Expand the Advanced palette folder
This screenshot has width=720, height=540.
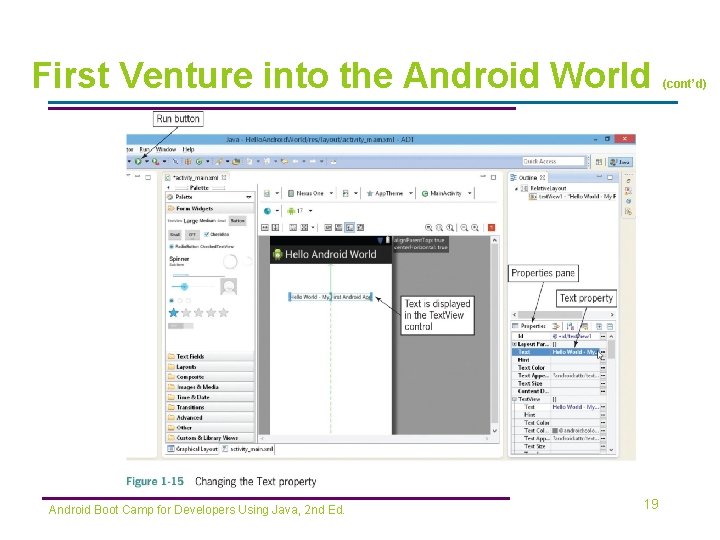tap(210, 418)
